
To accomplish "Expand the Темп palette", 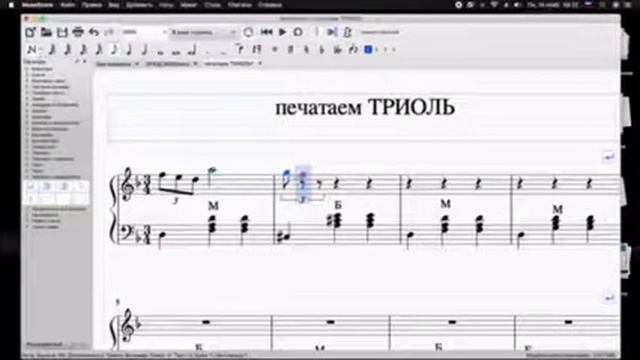I will click(38, 165).
